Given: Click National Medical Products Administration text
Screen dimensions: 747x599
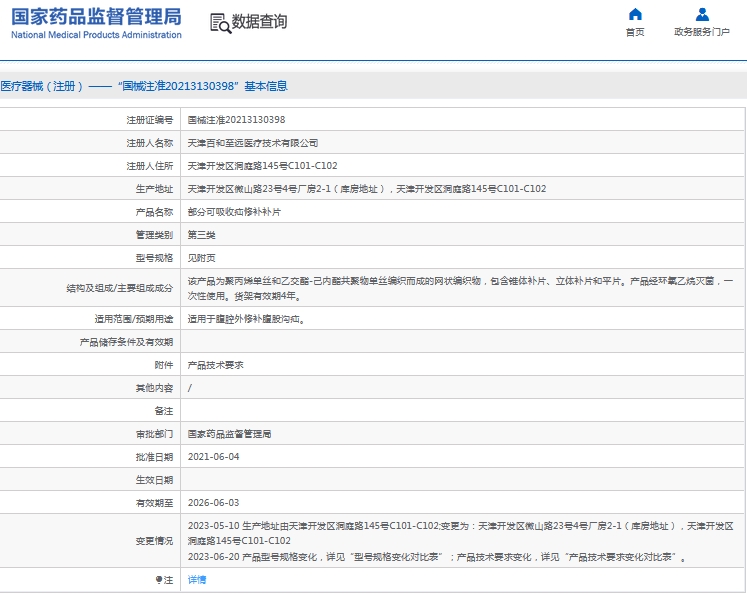Looking at the screenshot, I should coord(96,35).
